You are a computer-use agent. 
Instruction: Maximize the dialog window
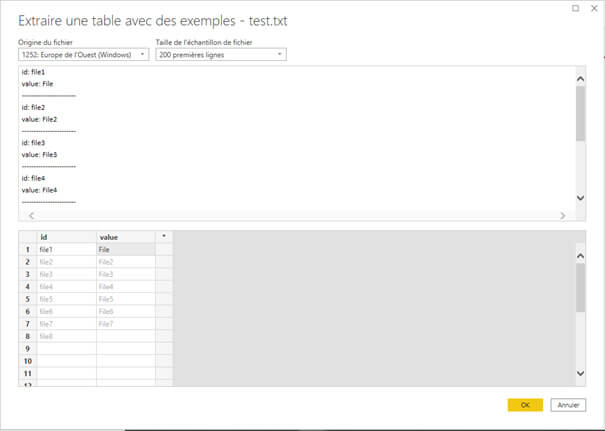tap(575, 8)
